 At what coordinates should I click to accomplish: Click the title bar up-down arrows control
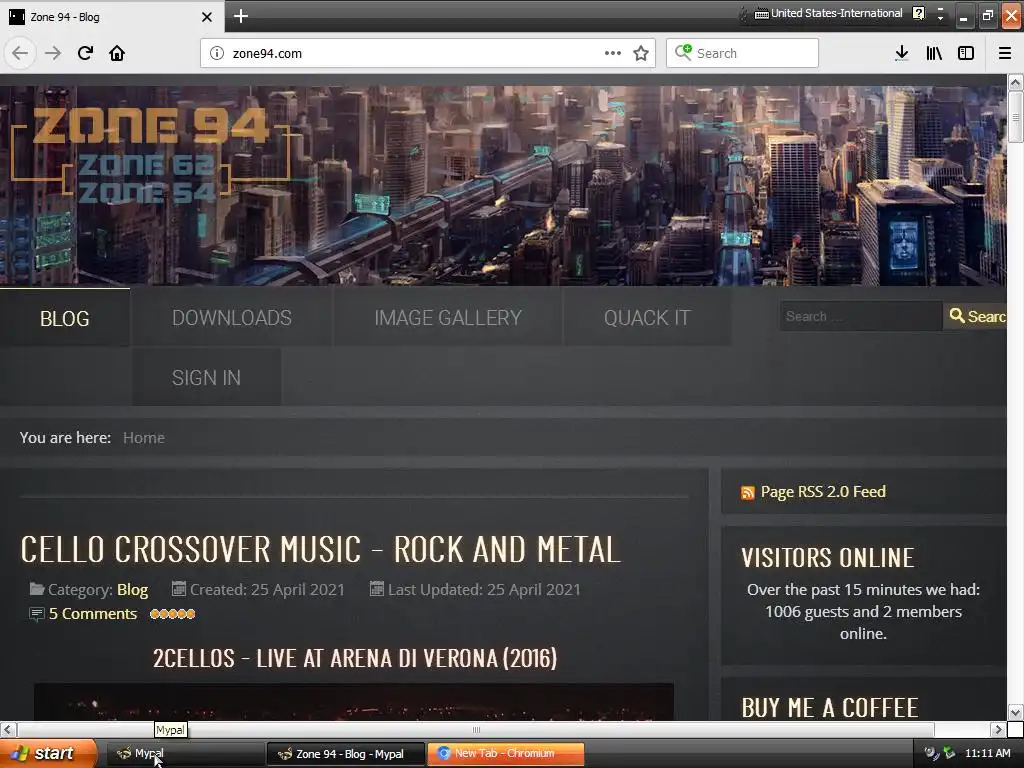tap(940, 14)
